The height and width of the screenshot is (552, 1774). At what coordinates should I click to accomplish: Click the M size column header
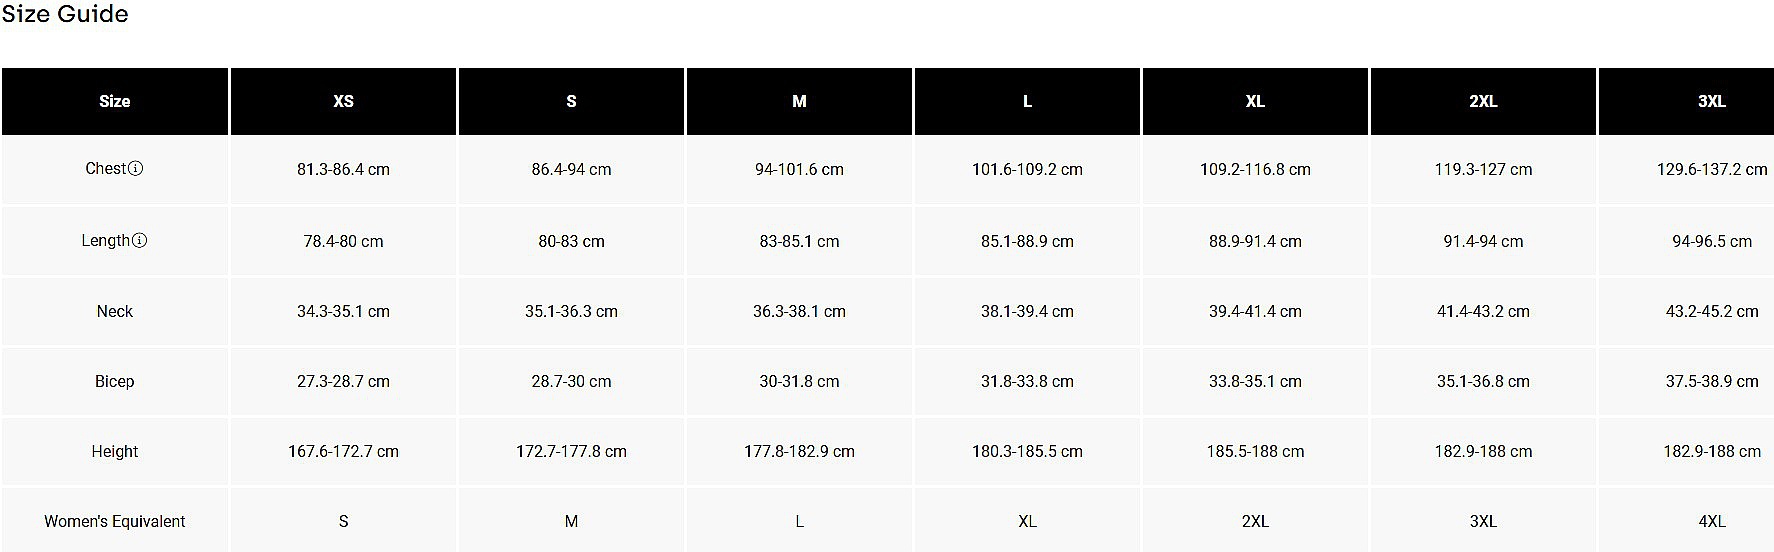click(x=799, y=101)
